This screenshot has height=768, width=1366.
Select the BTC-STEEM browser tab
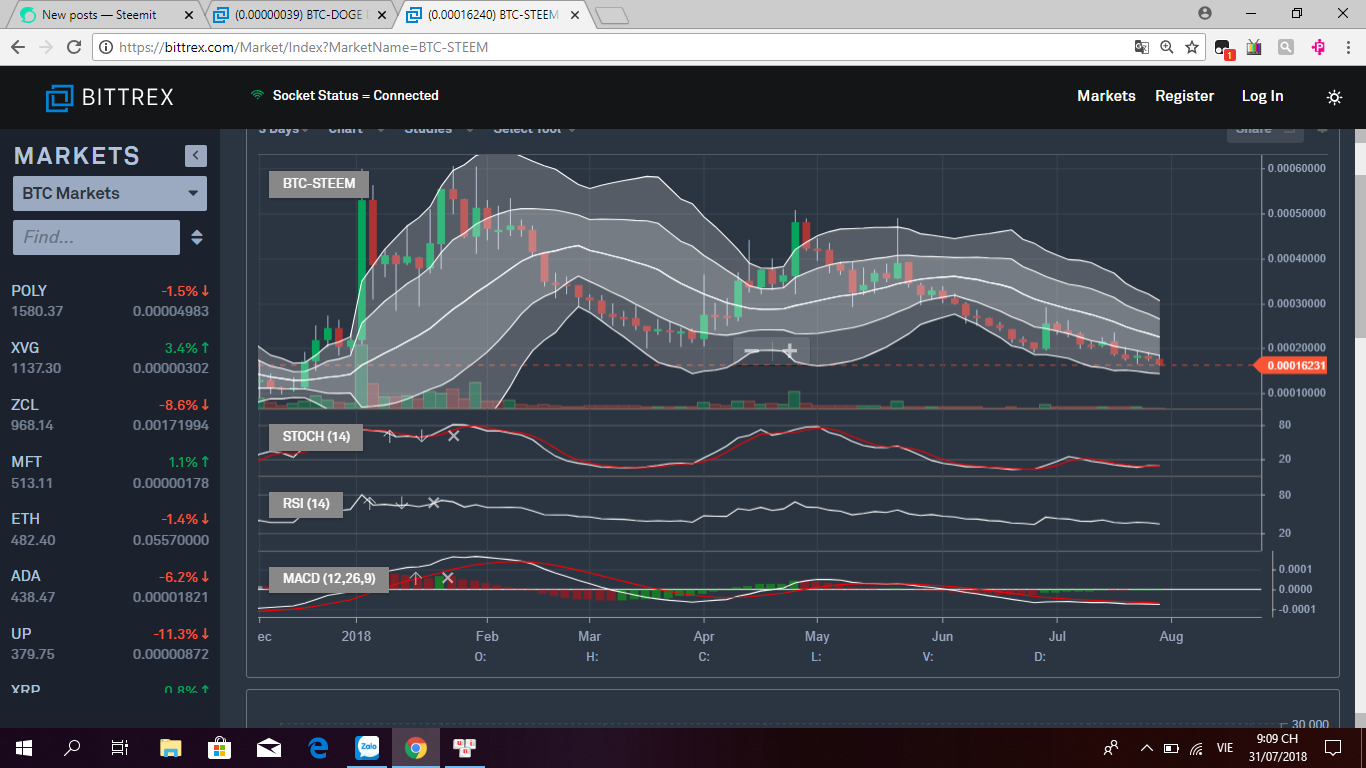(490, 15)
